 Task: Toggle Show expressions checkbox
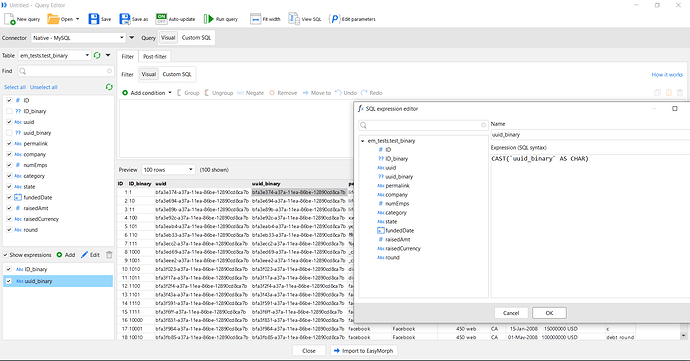pos(5,255)
